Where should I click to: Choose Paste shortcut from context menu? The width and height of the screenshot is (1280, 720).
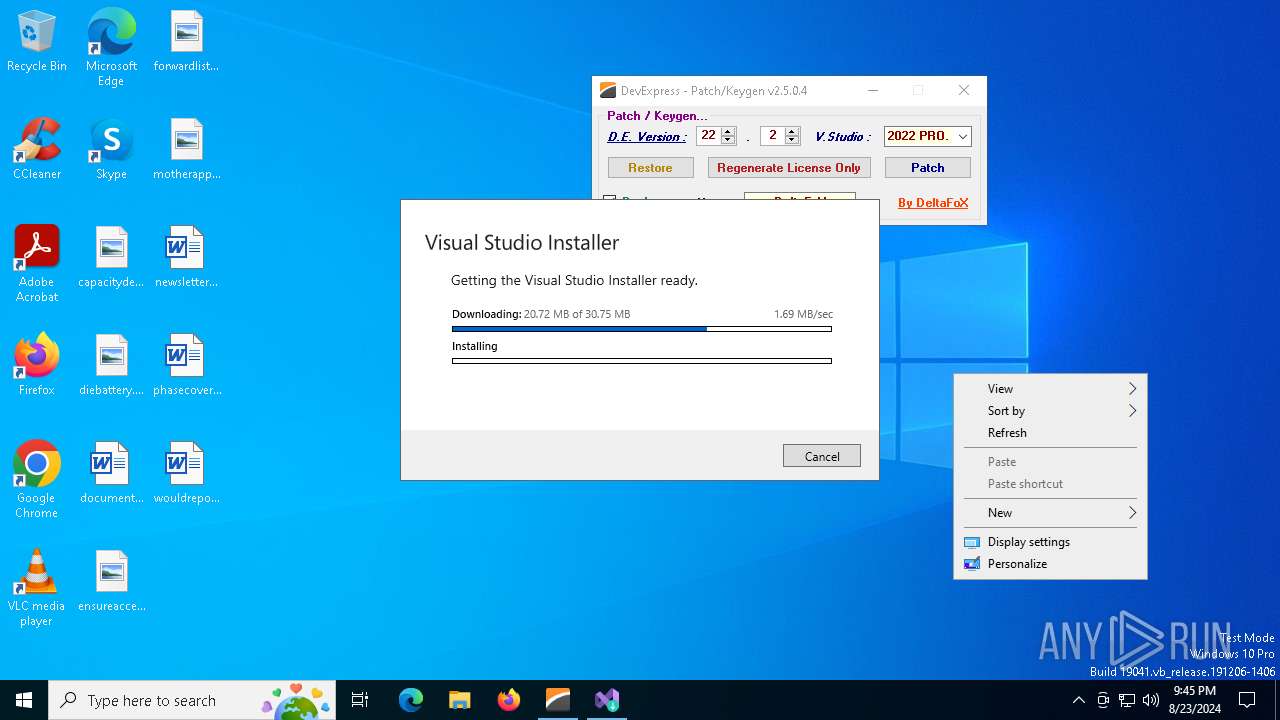(x=1050, y=484)
